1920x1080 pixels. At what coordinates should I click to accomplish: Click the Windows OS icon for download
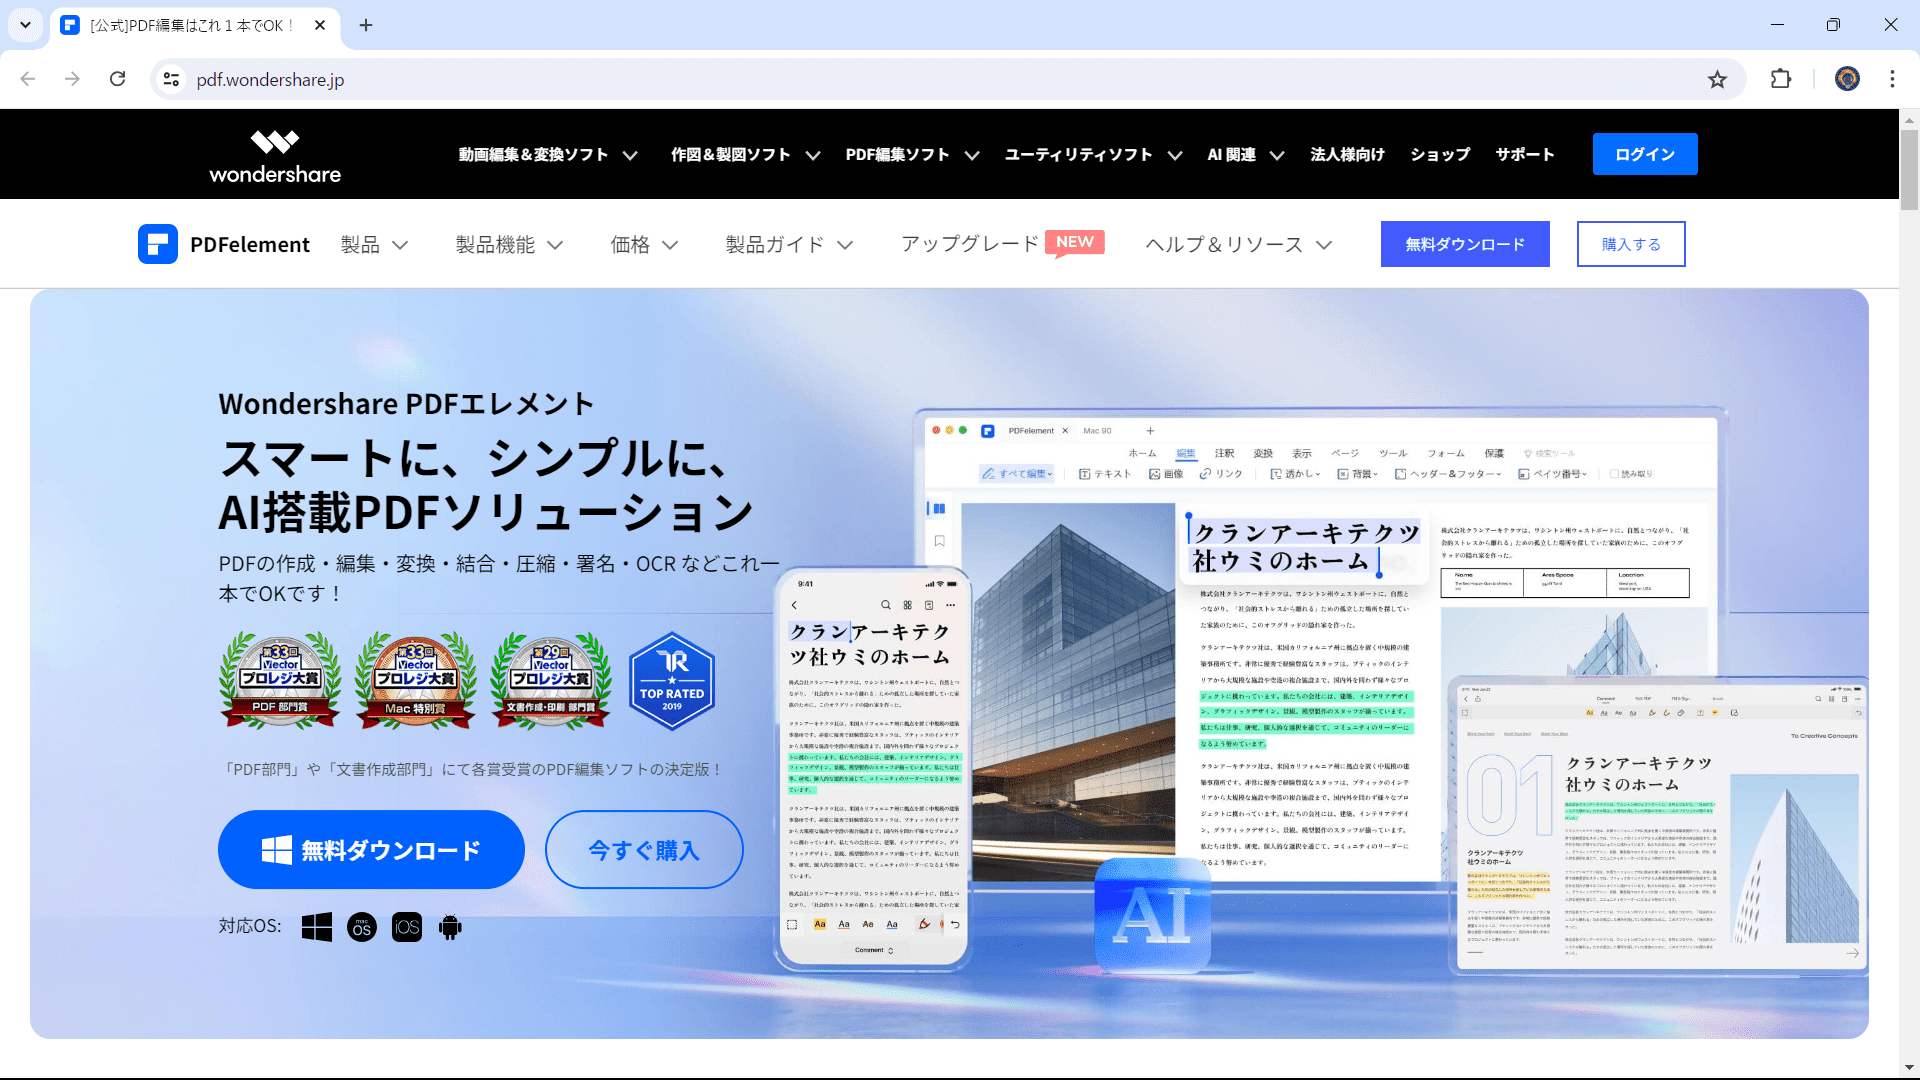316,926
